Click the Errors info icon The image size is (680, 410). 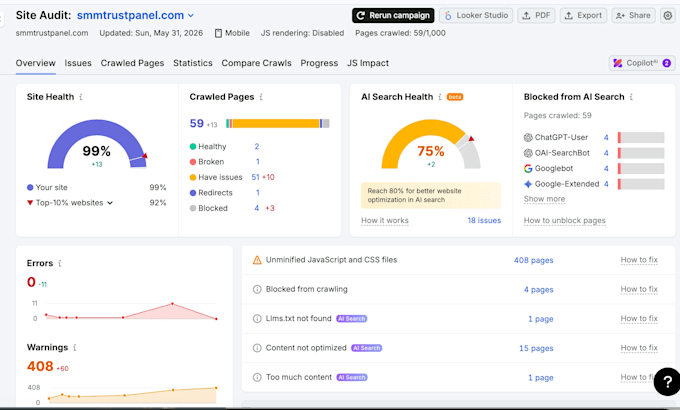[x=60, y=263]
